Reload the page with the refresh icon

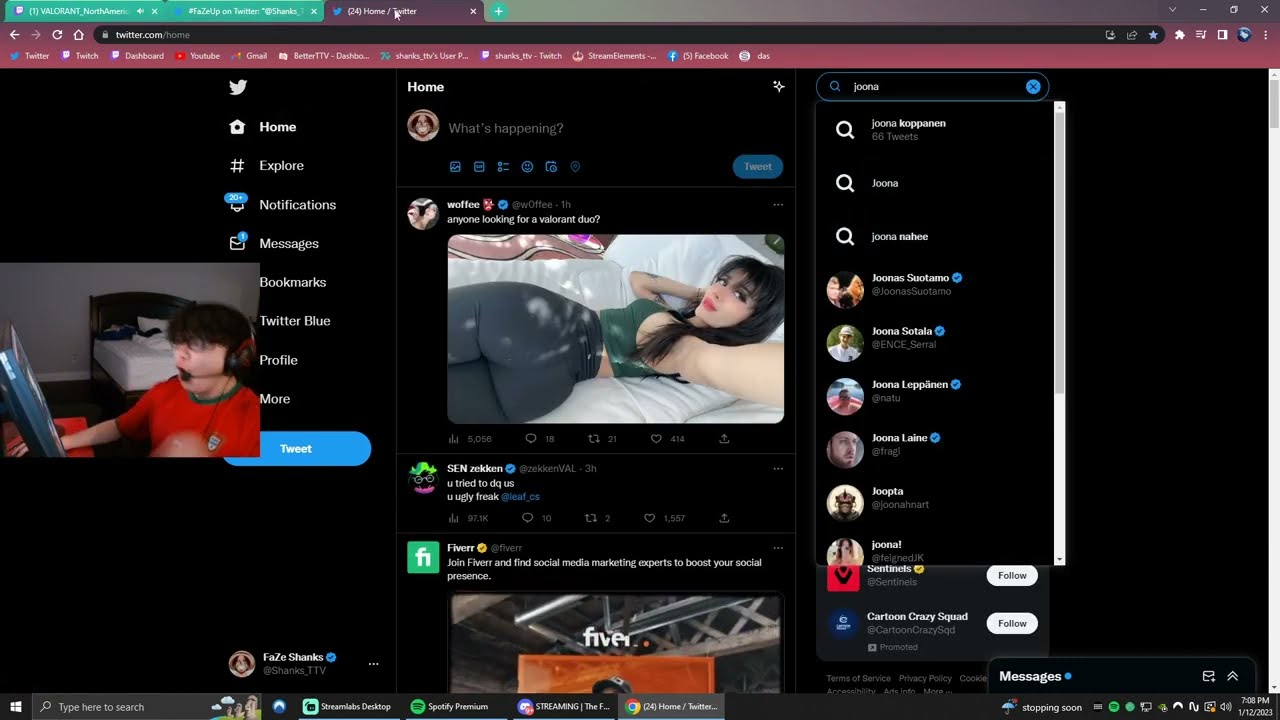(x=57, y=35)
